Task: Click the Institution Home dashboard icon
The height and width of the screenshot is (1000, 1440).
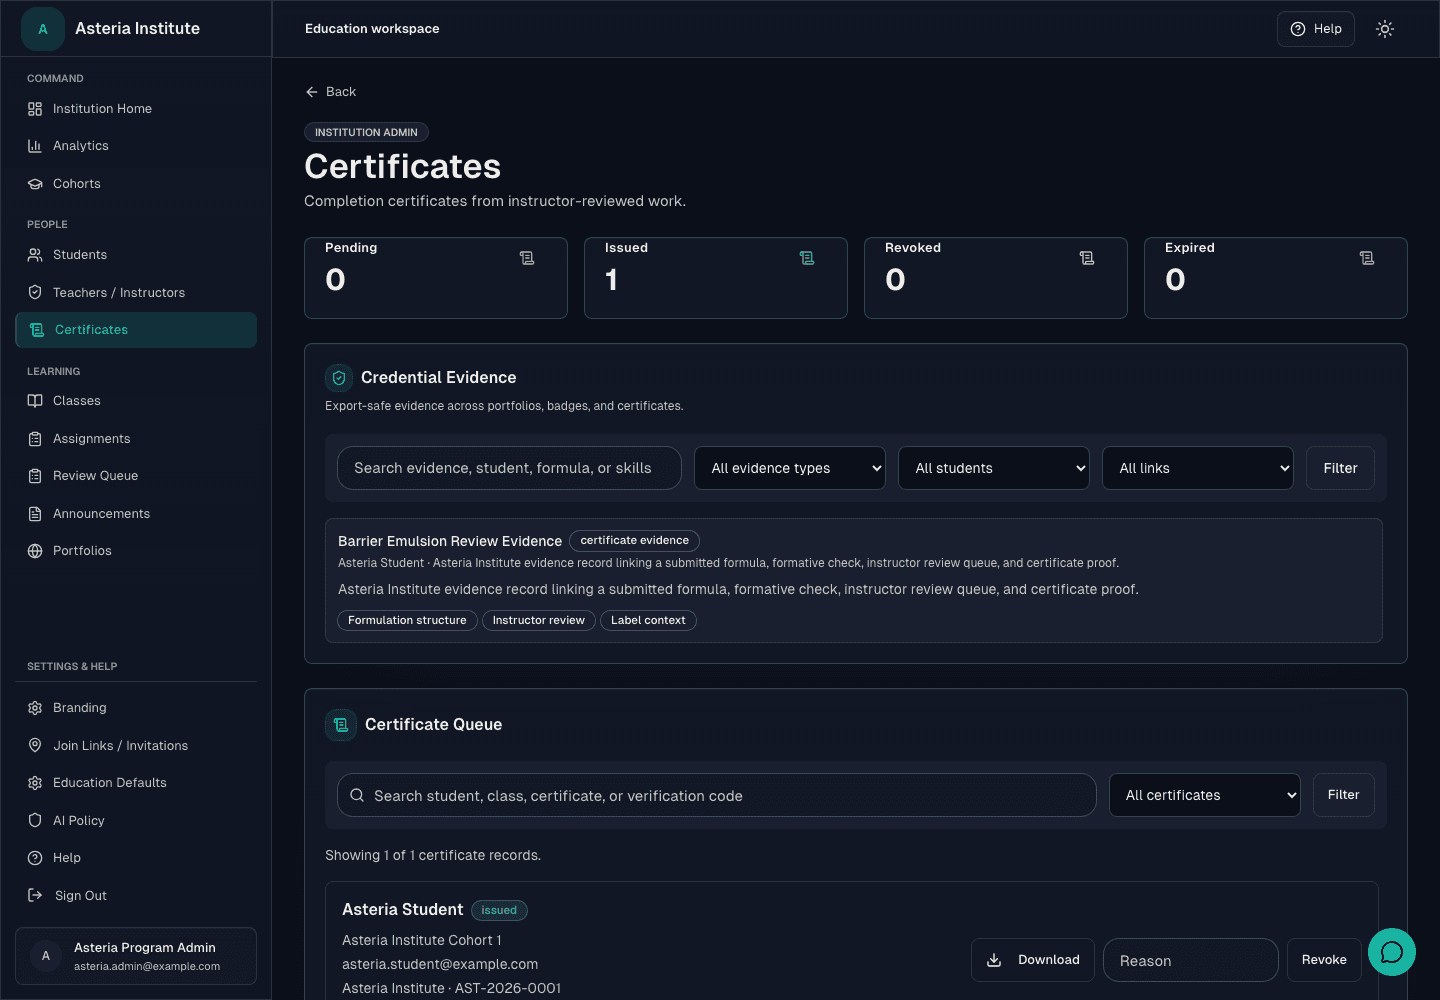Action: click(35, 109)
